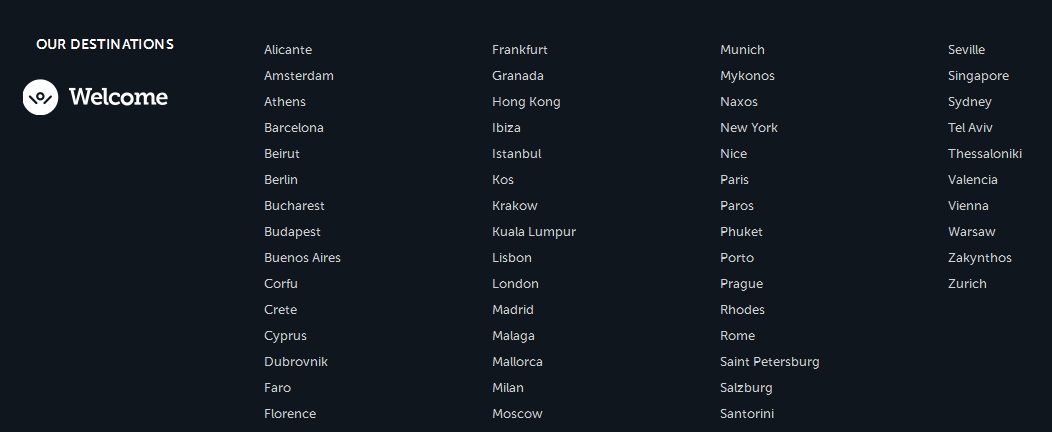Go to the Amsterdam destination
The image size is (1052, 432).
(x=299, y=76)
